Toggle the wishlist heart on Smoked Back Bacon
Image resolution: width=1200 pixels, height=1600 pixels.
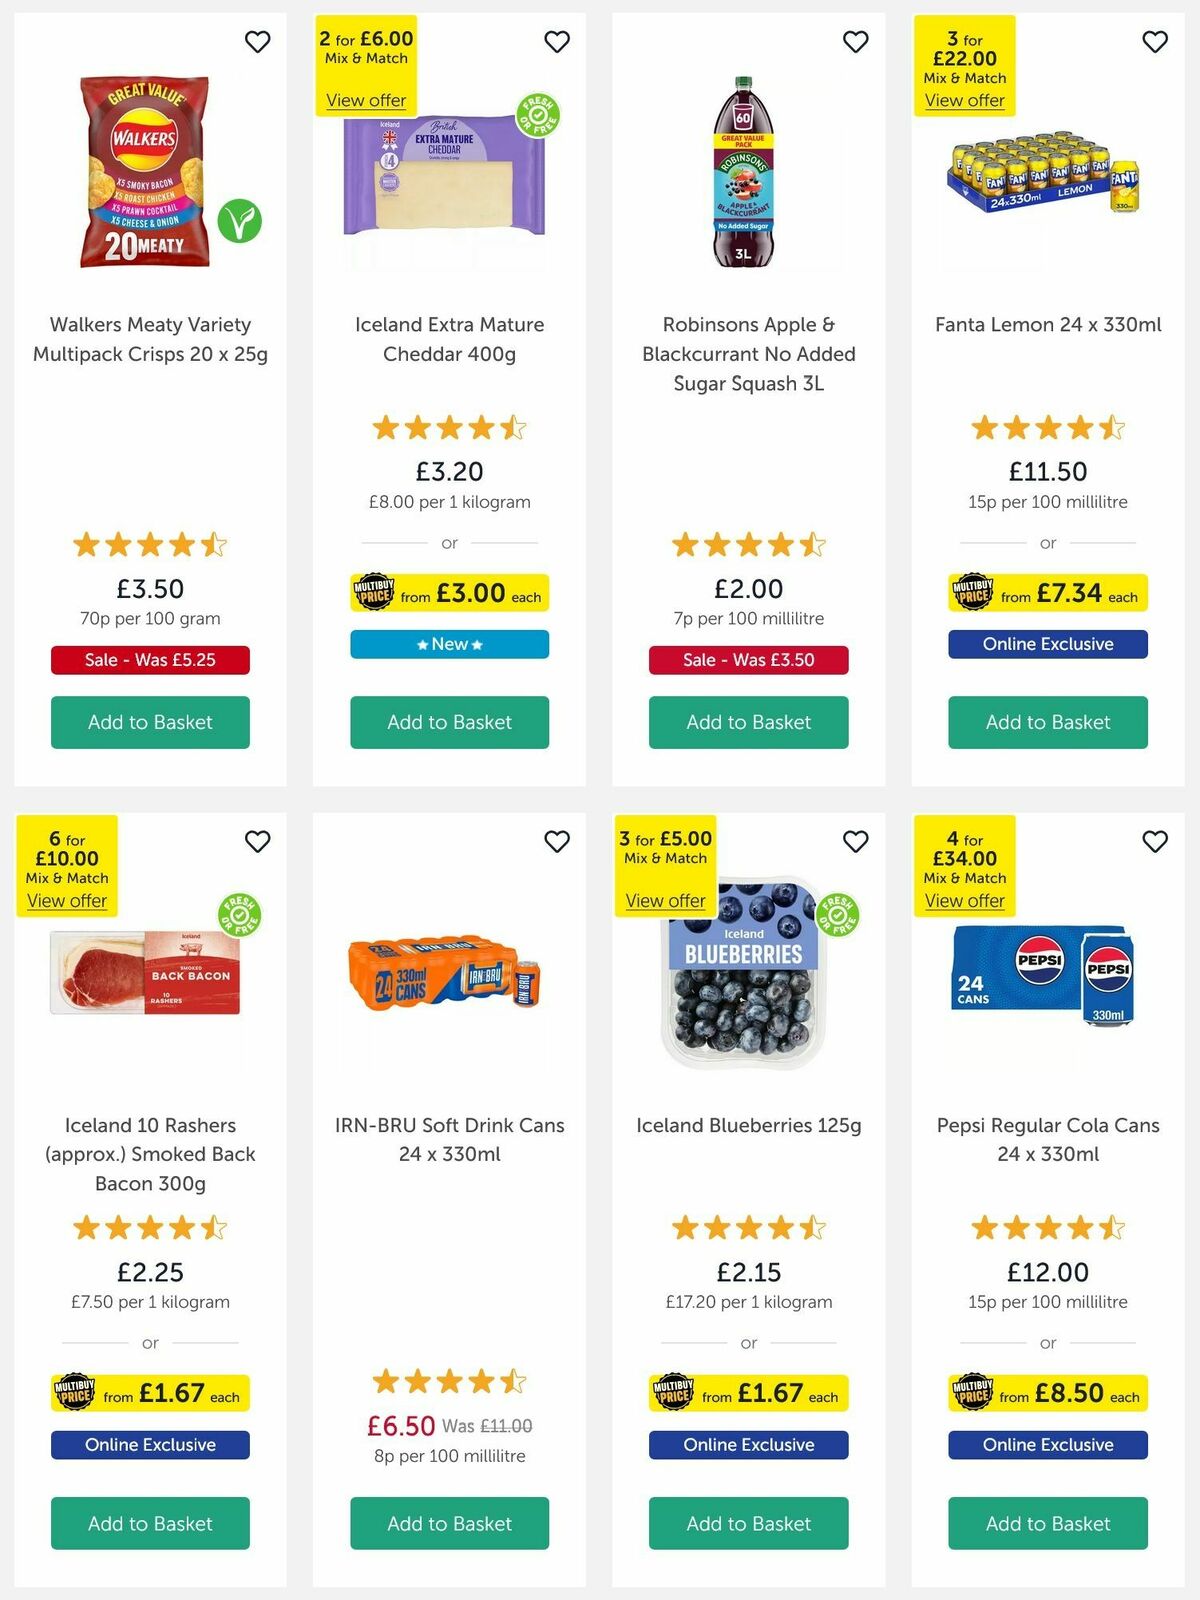(259, 842)
